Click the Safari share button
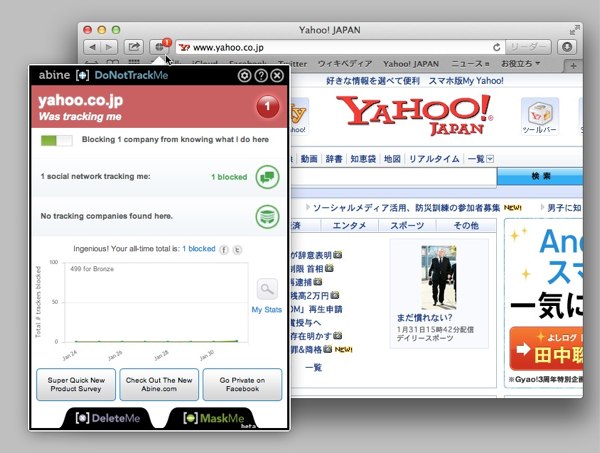600x453 pixels. pyautogui.click(x=134, y=47)
